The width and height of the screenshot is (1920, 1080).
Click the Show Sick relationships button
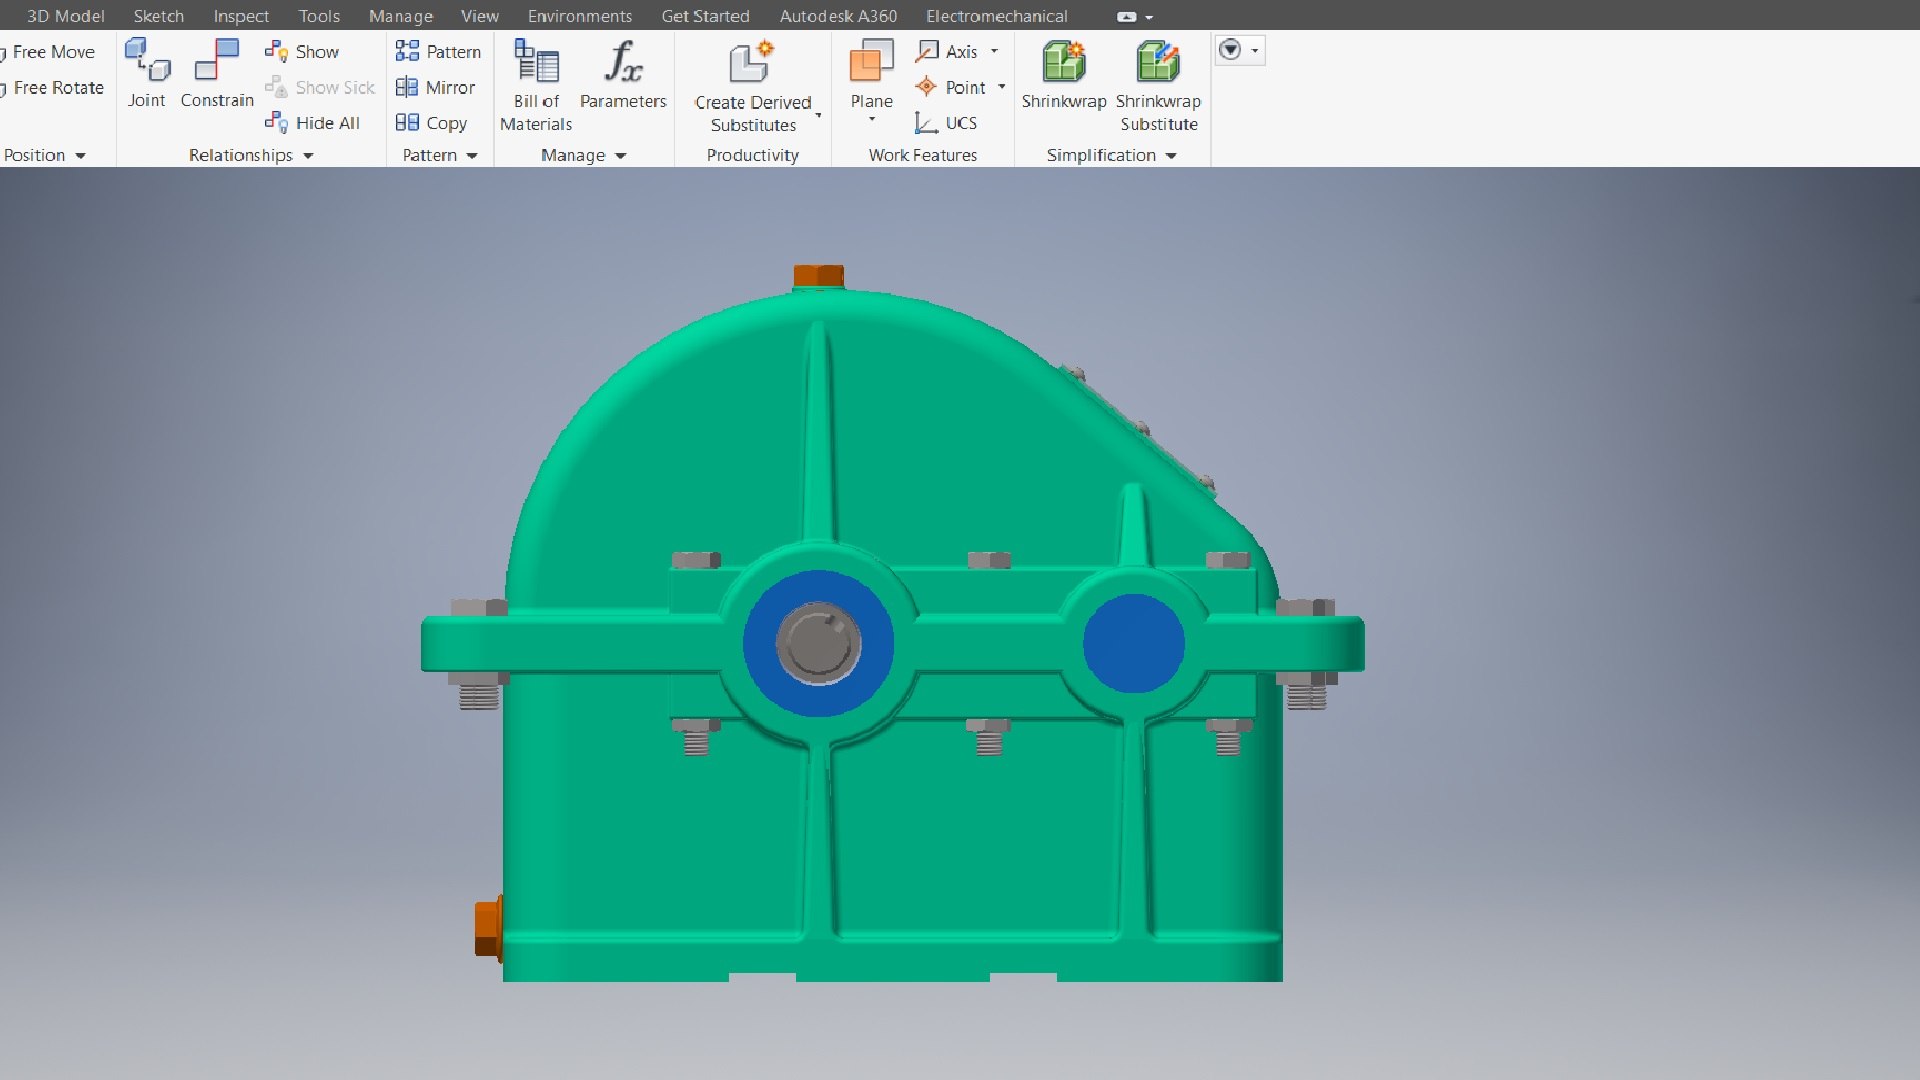point(320,87)
